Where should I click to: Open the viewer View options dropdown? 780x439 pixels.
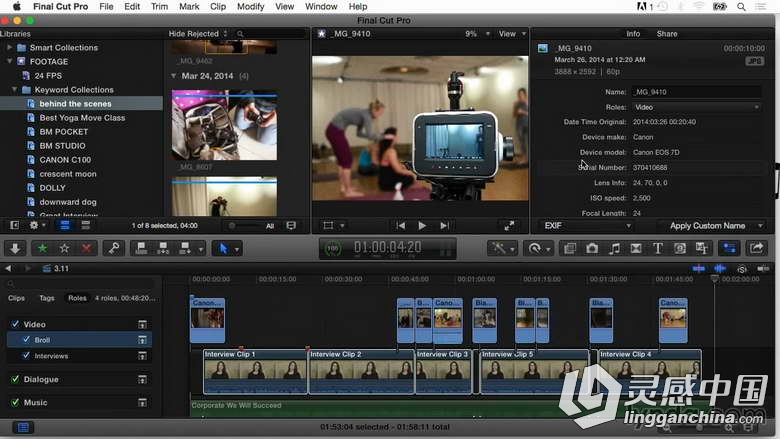click(512, 33)
